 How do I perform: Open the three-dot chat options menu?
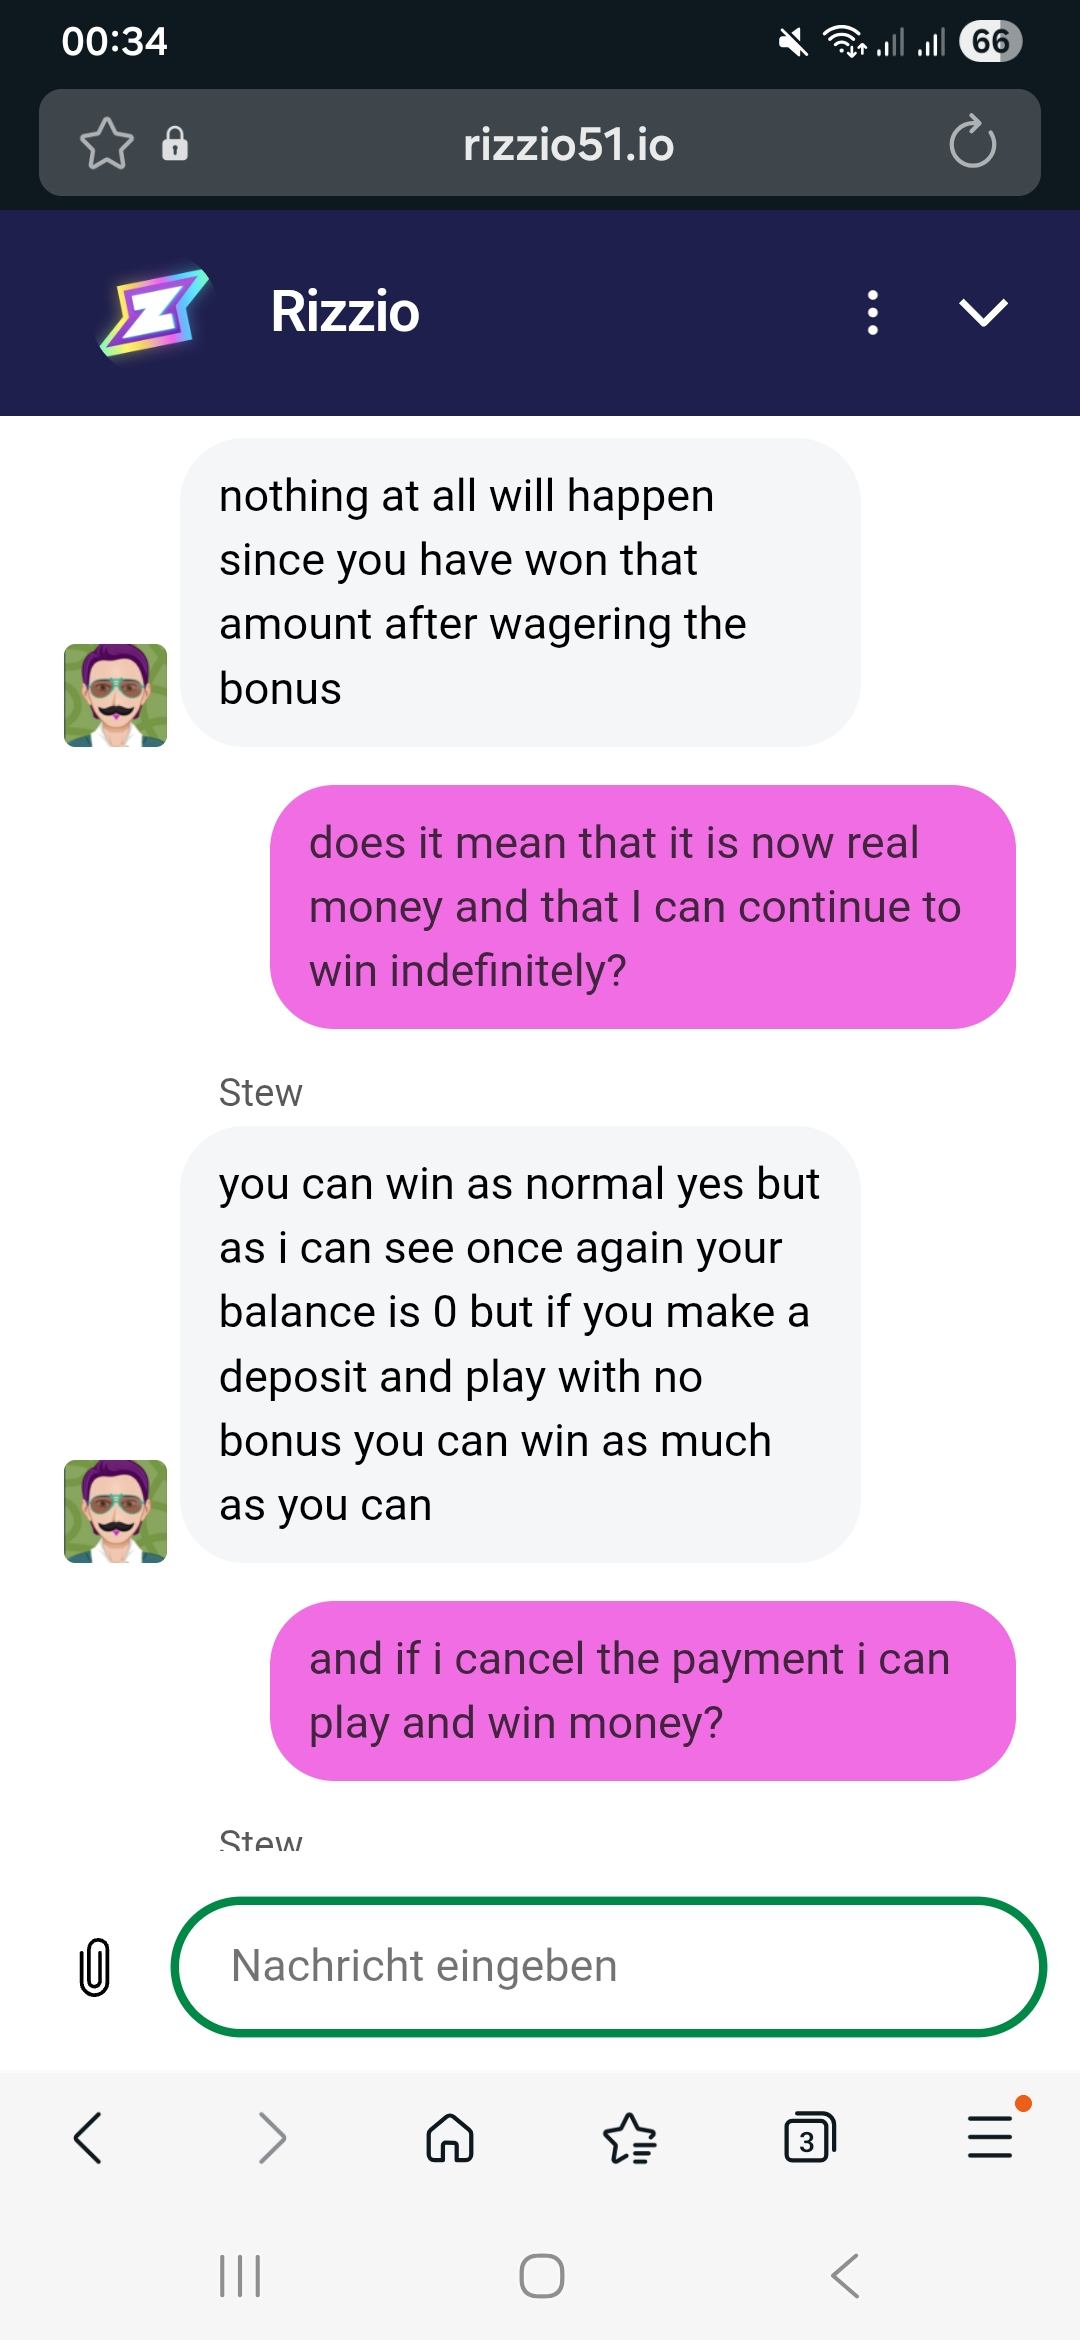click(873, 312)
